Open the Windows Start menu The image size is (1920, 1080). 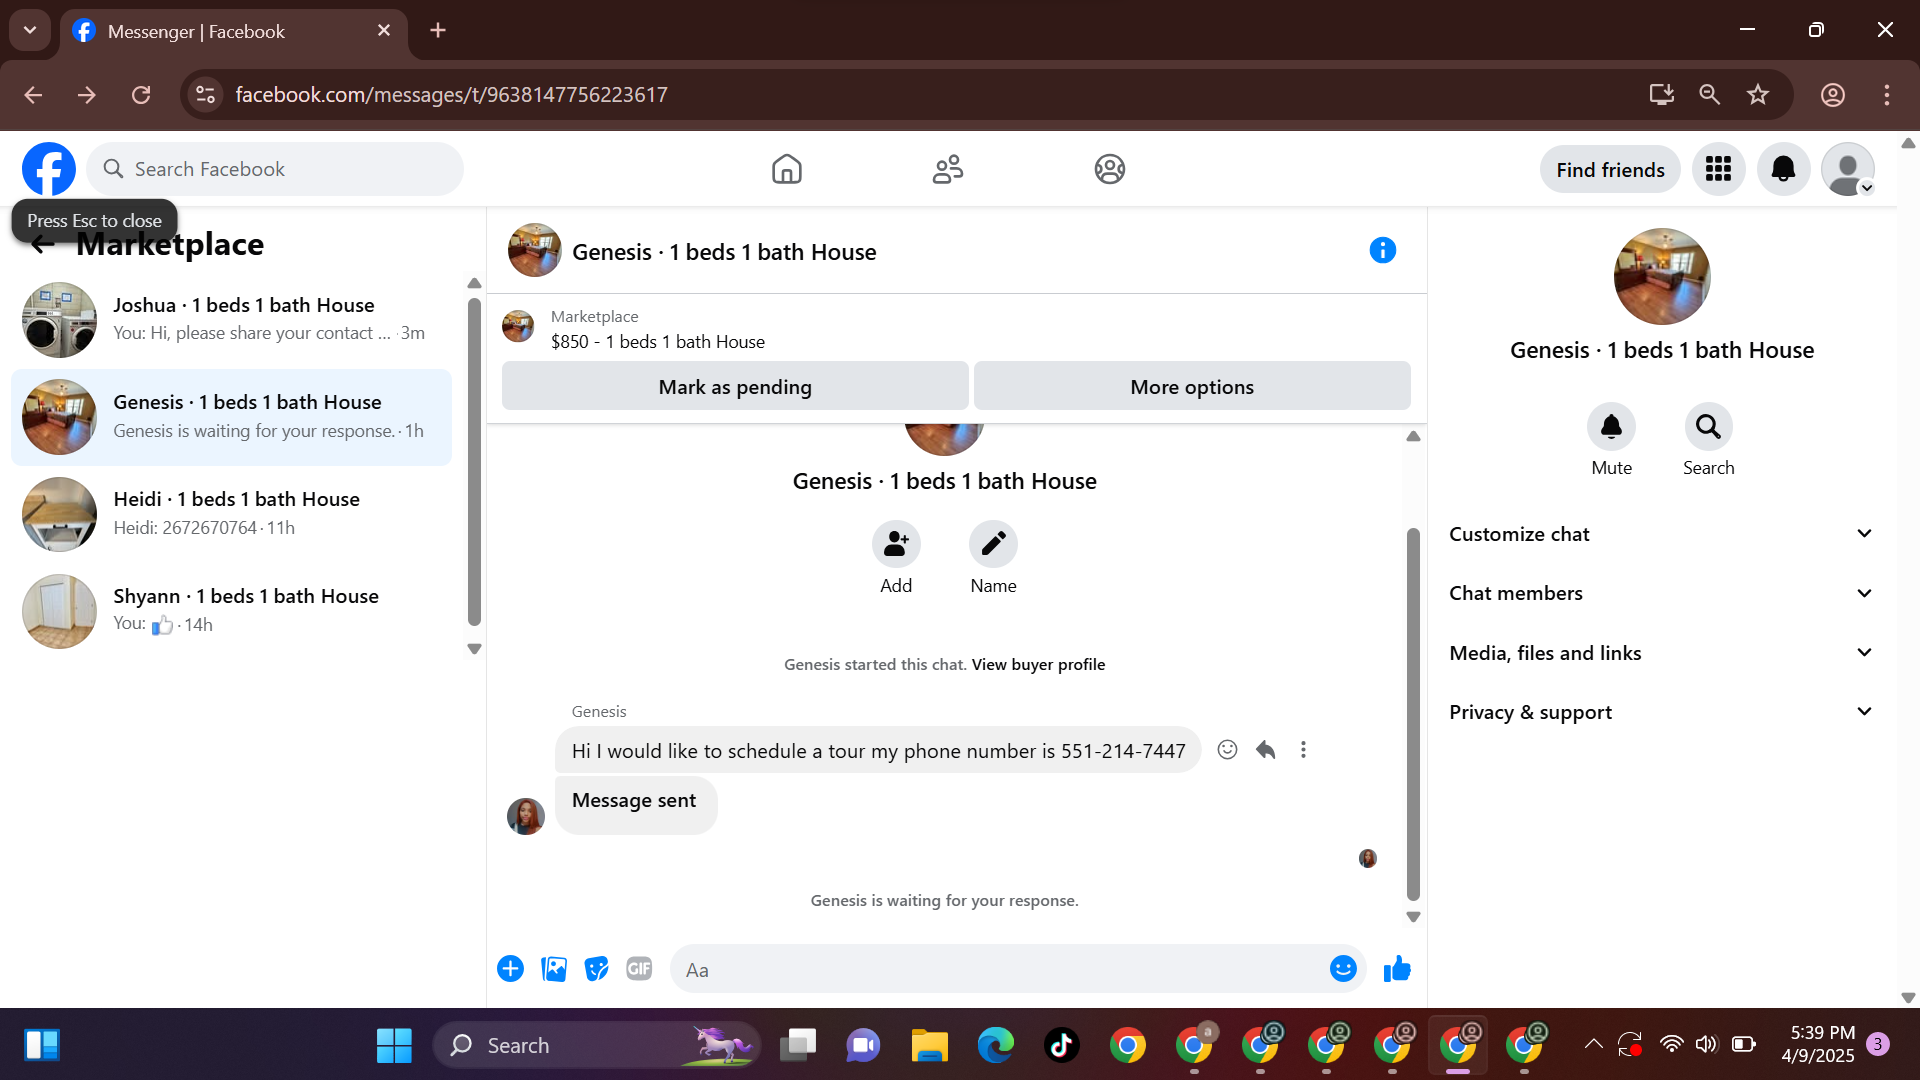pos(393,1045)
